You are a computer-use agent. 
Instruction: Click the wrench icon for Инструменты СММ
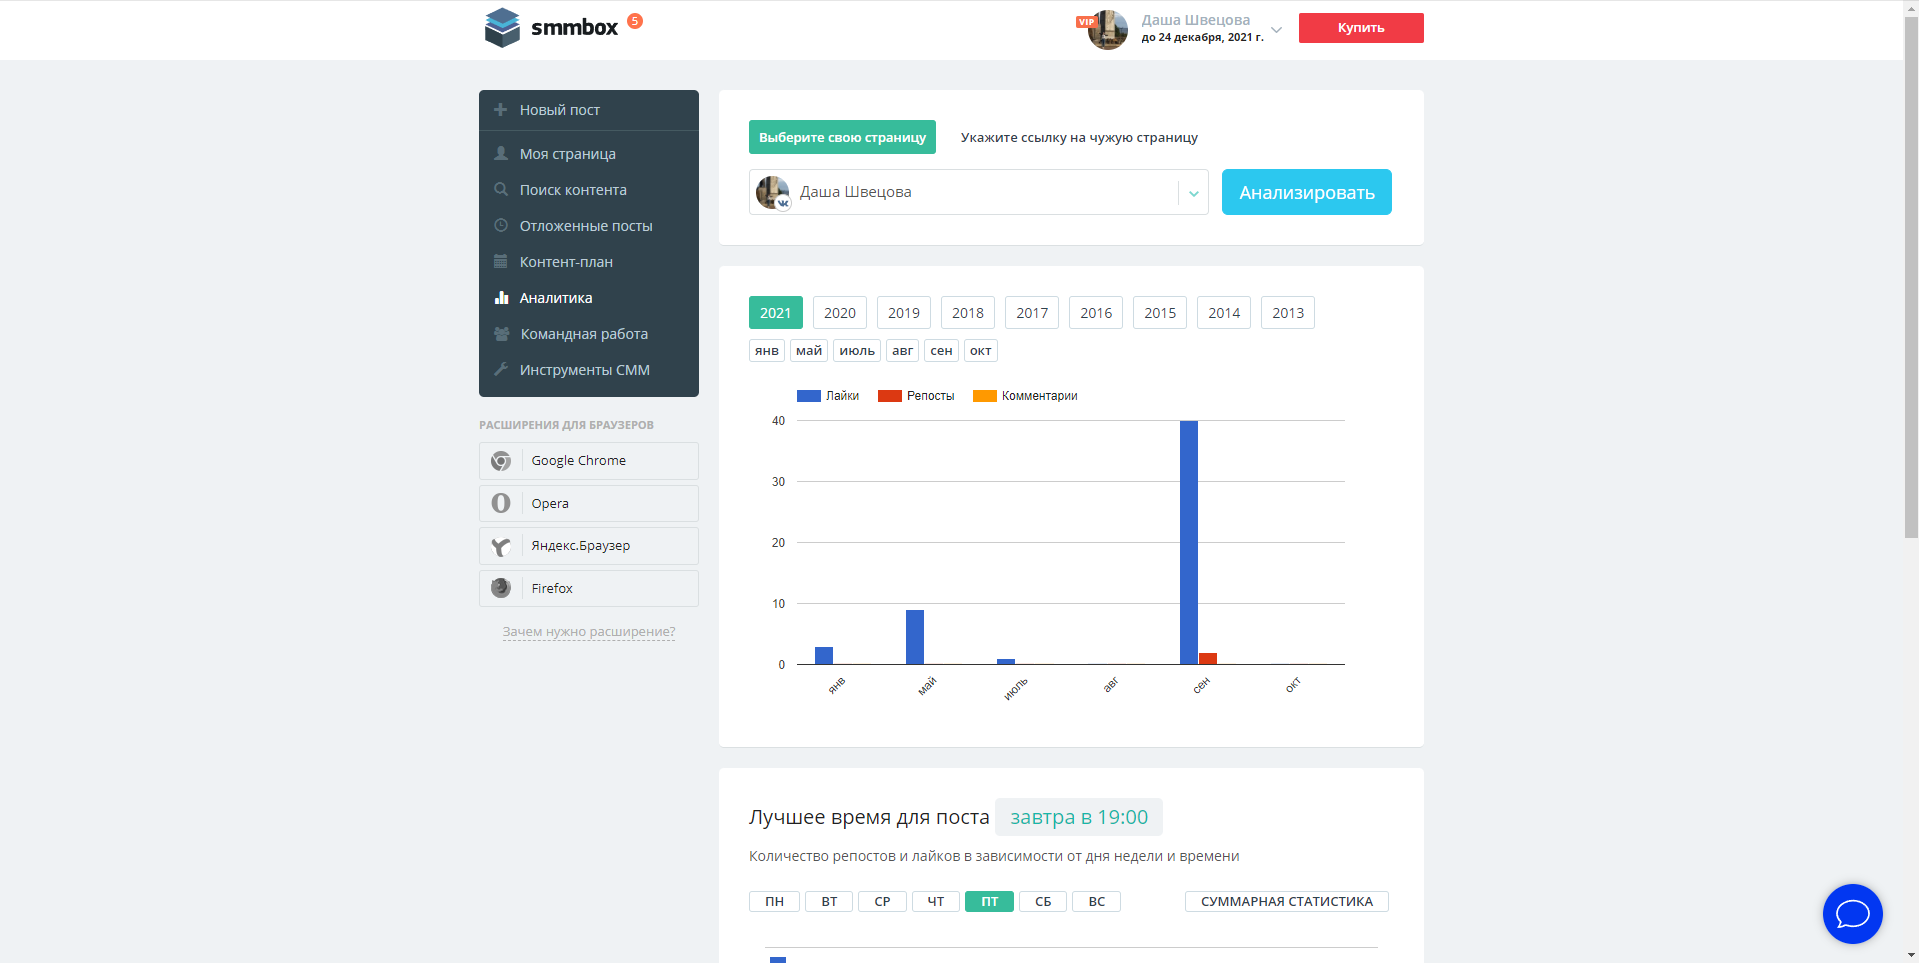(501, 370)
